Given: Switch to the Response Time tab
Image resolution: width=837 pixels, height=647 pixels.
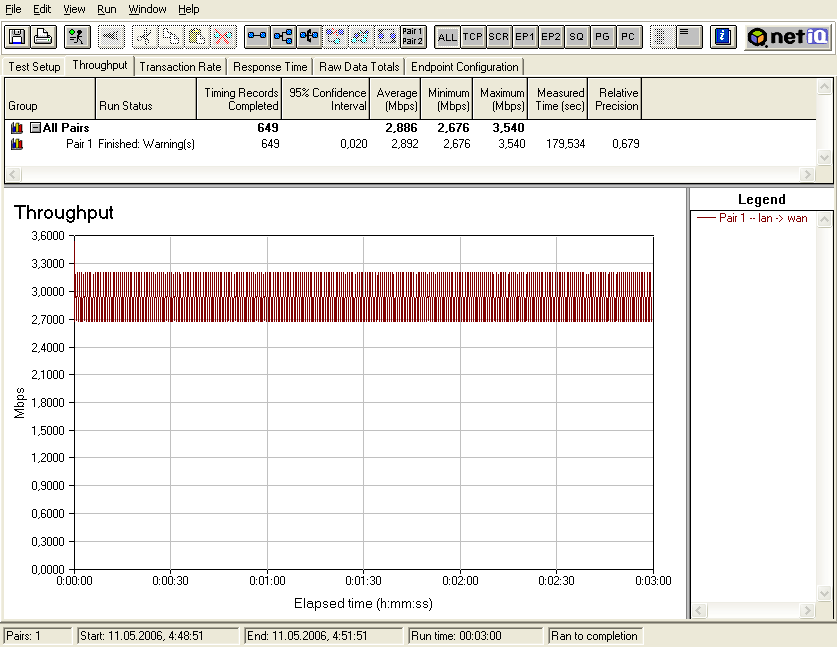Looking at the screenshot, I should 270,67.
